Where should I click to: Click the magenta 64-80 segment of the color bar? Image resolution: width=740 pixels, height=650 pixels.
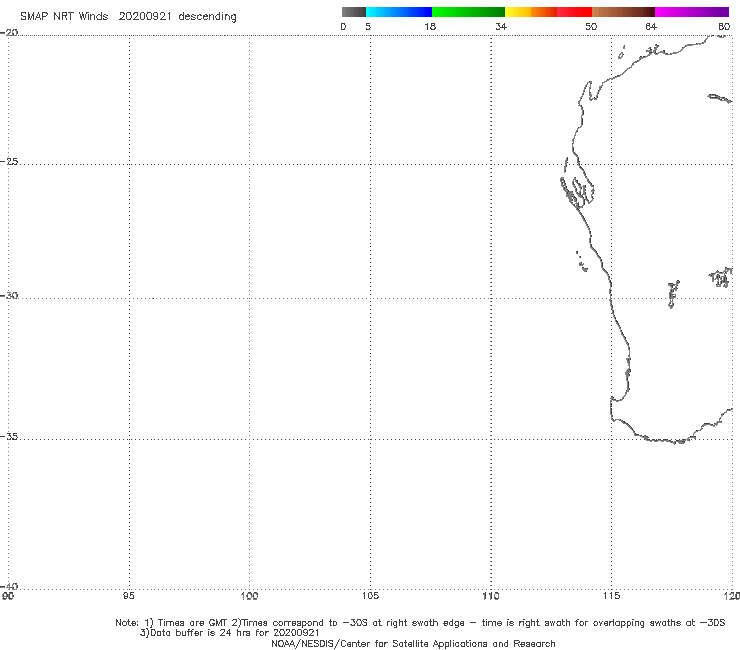point(692,12)
